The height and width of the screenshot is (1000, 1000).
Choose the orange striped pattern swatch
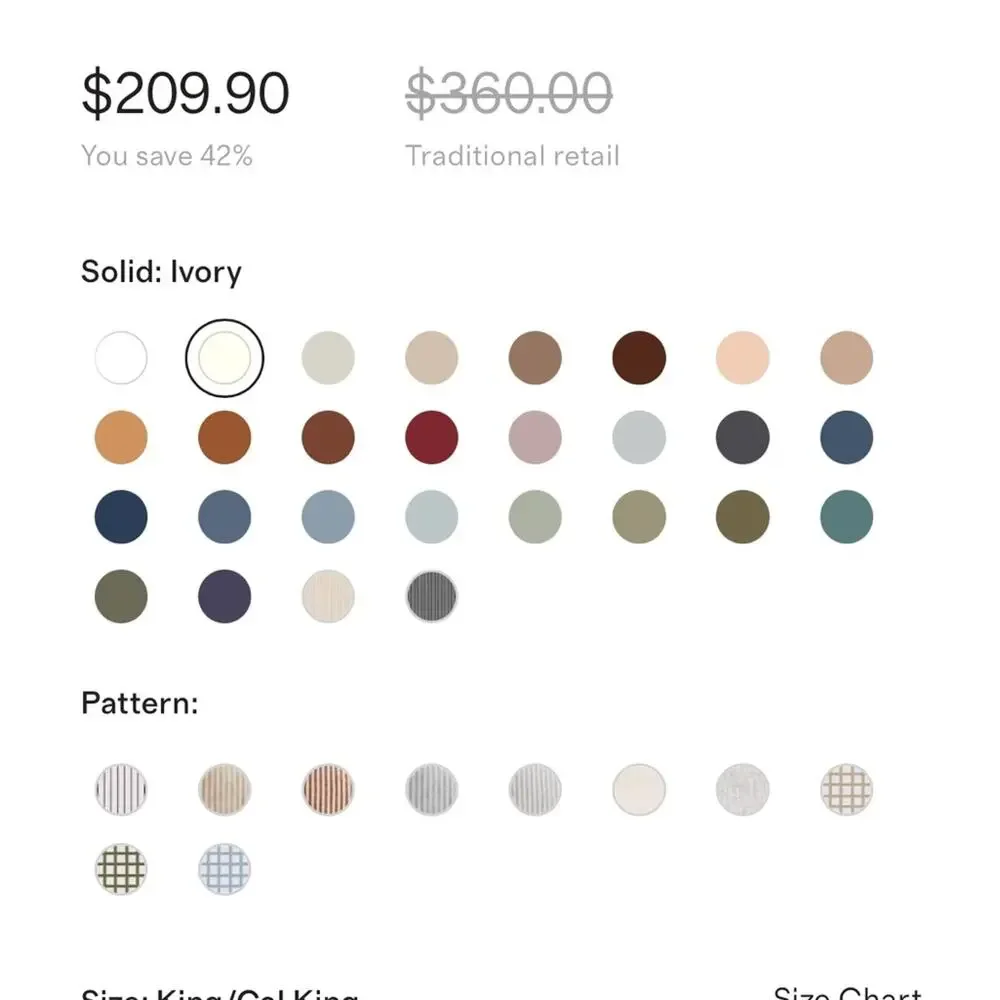pos(328,790)
